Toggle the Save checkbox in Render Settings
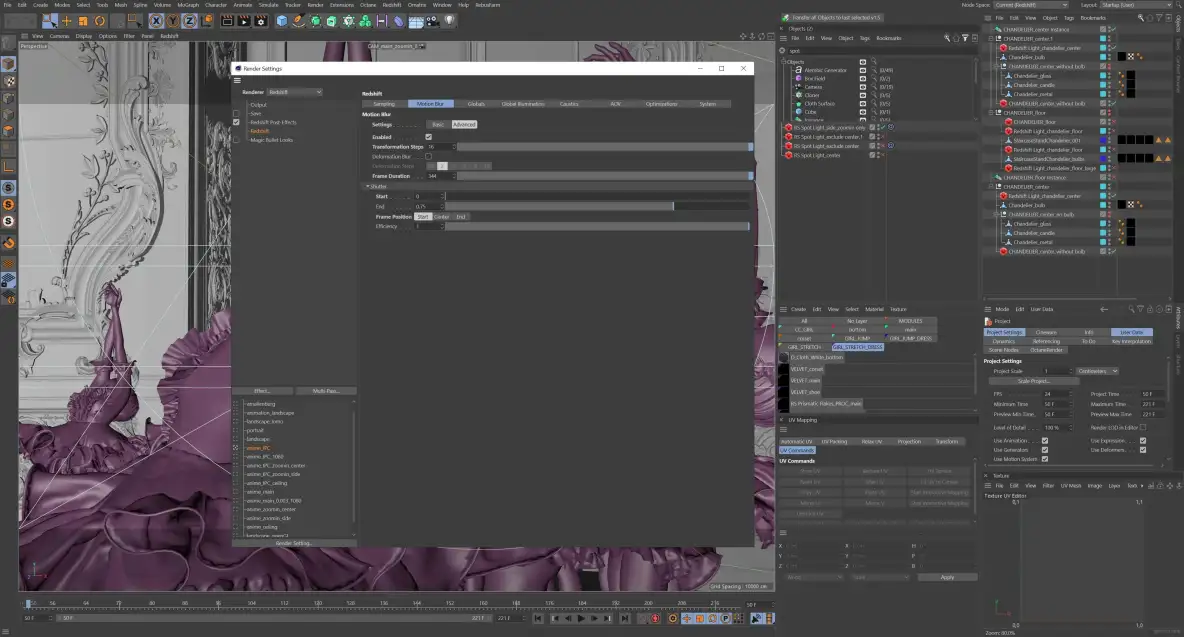Screen dimensions: 1184x637 (x=236, y=113)
